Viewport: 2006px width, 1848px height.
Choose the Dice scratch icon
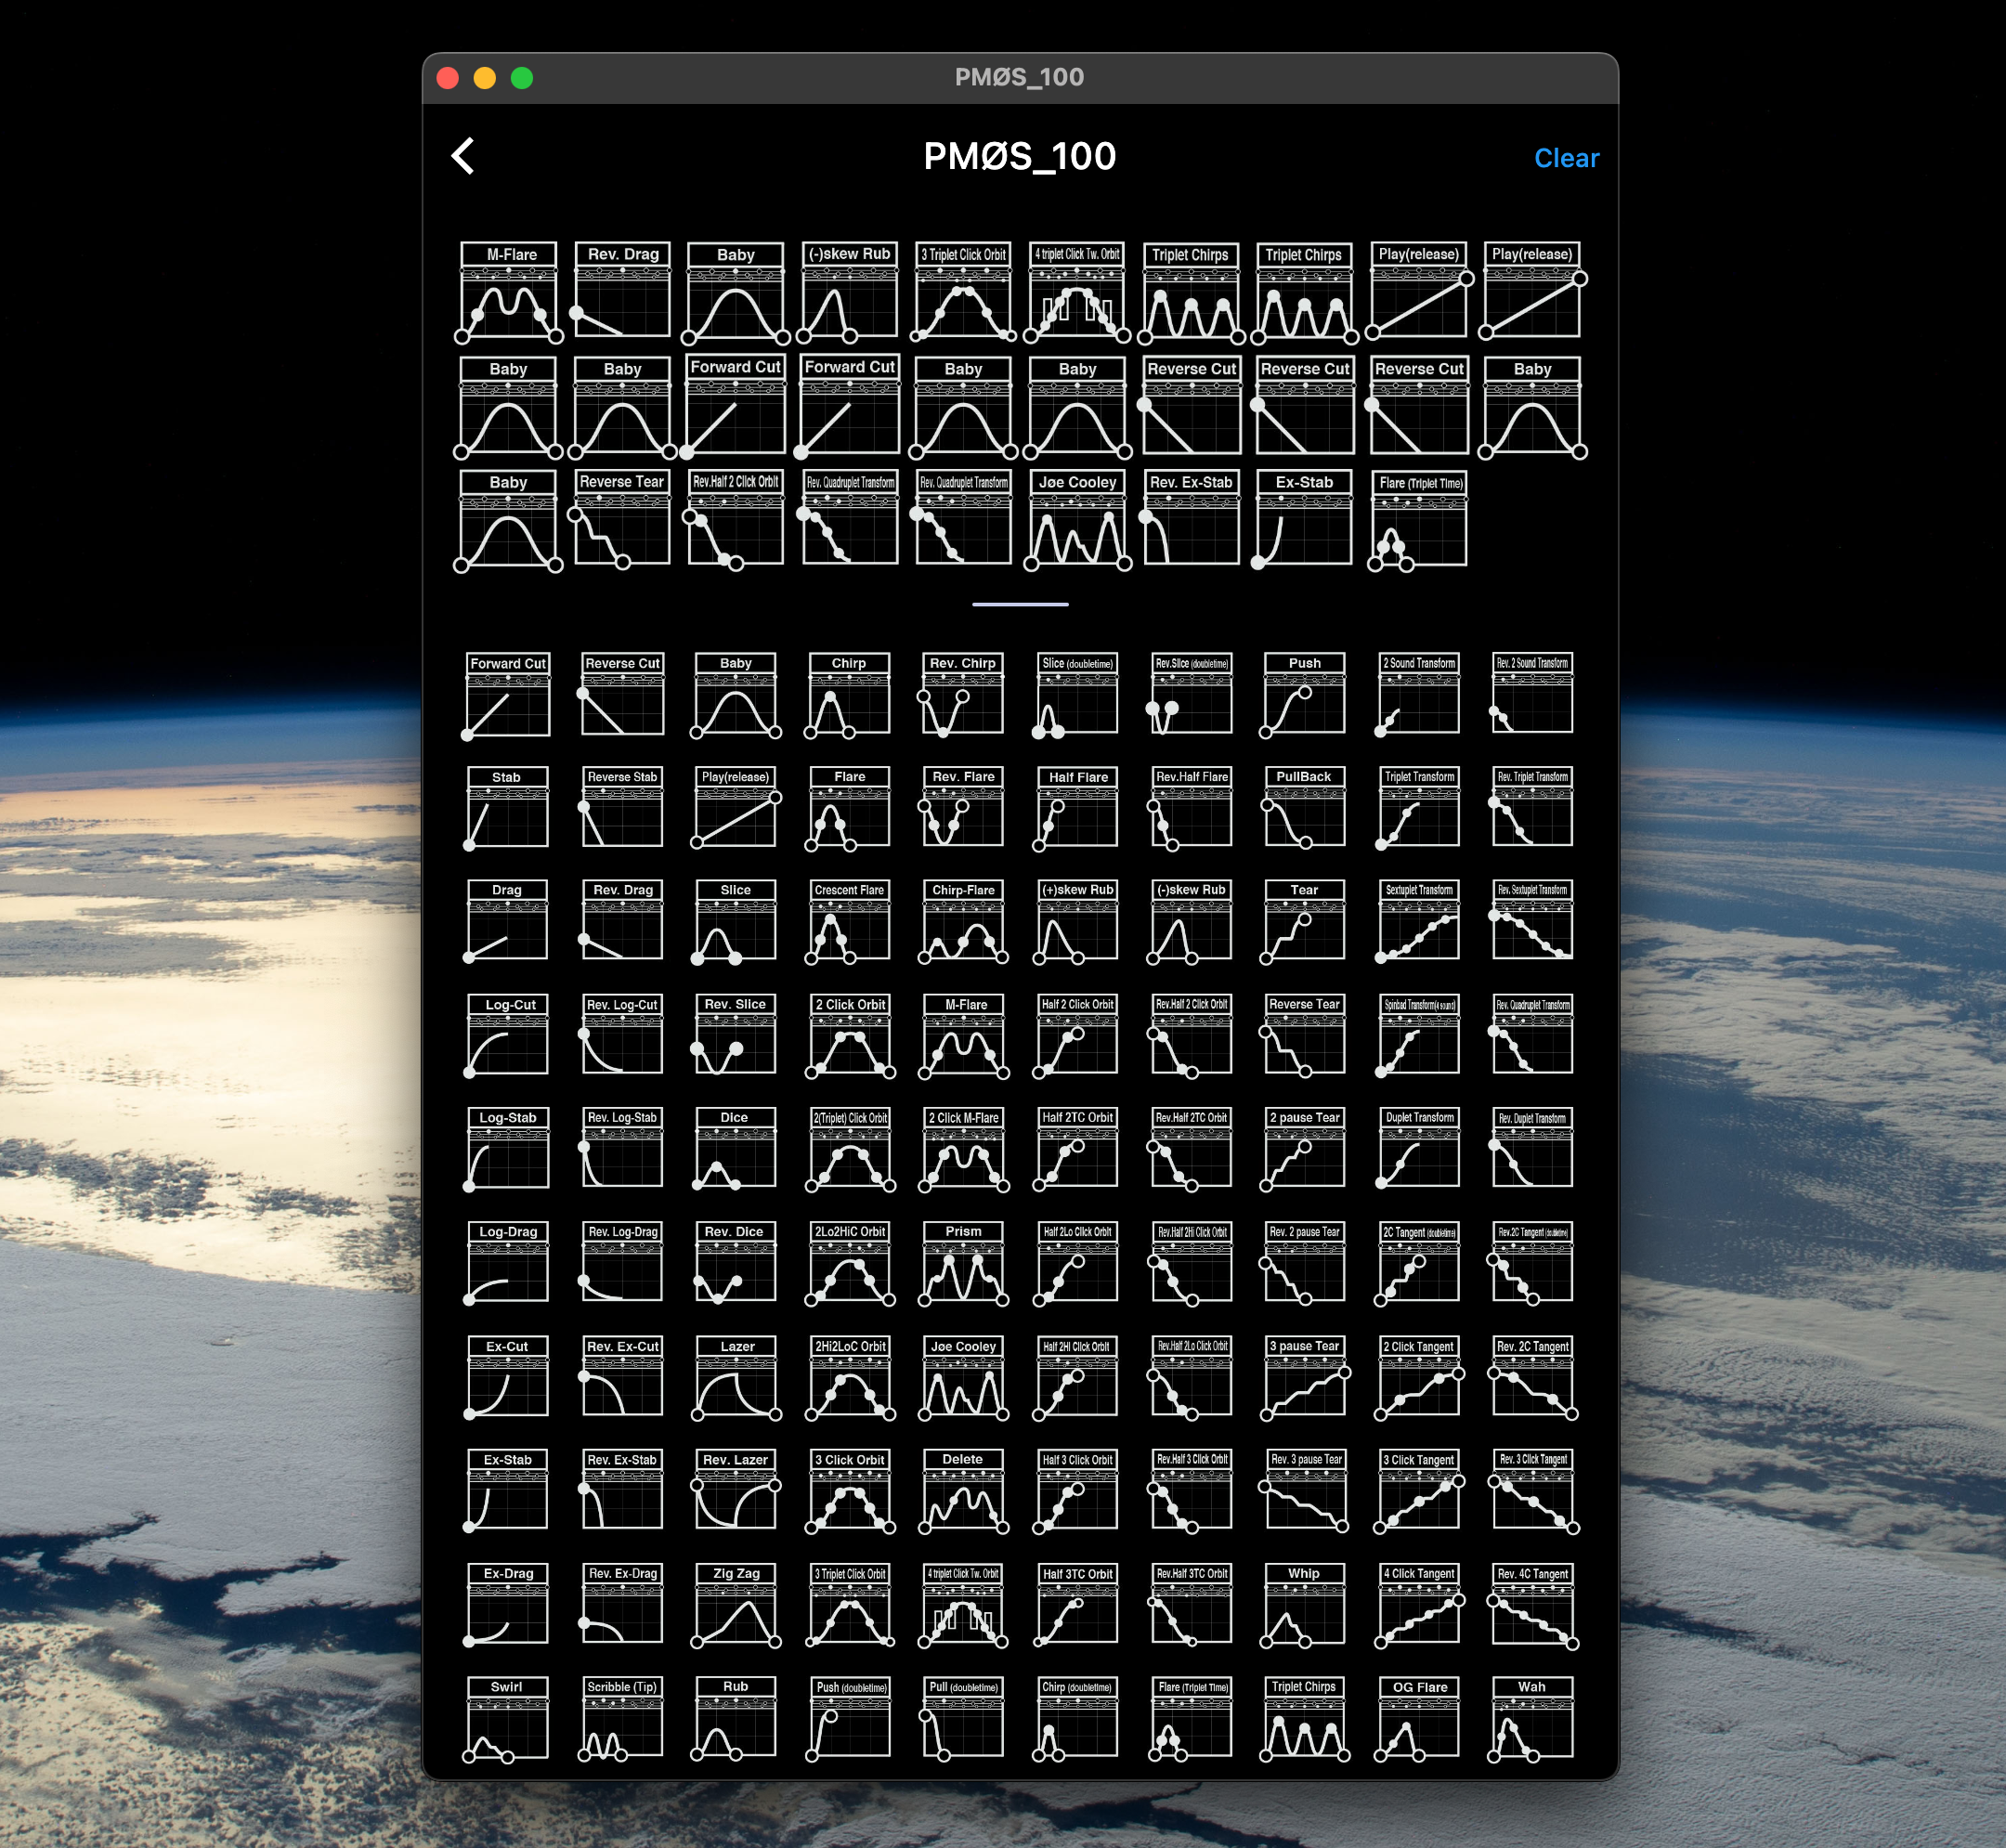point(735,1149)
